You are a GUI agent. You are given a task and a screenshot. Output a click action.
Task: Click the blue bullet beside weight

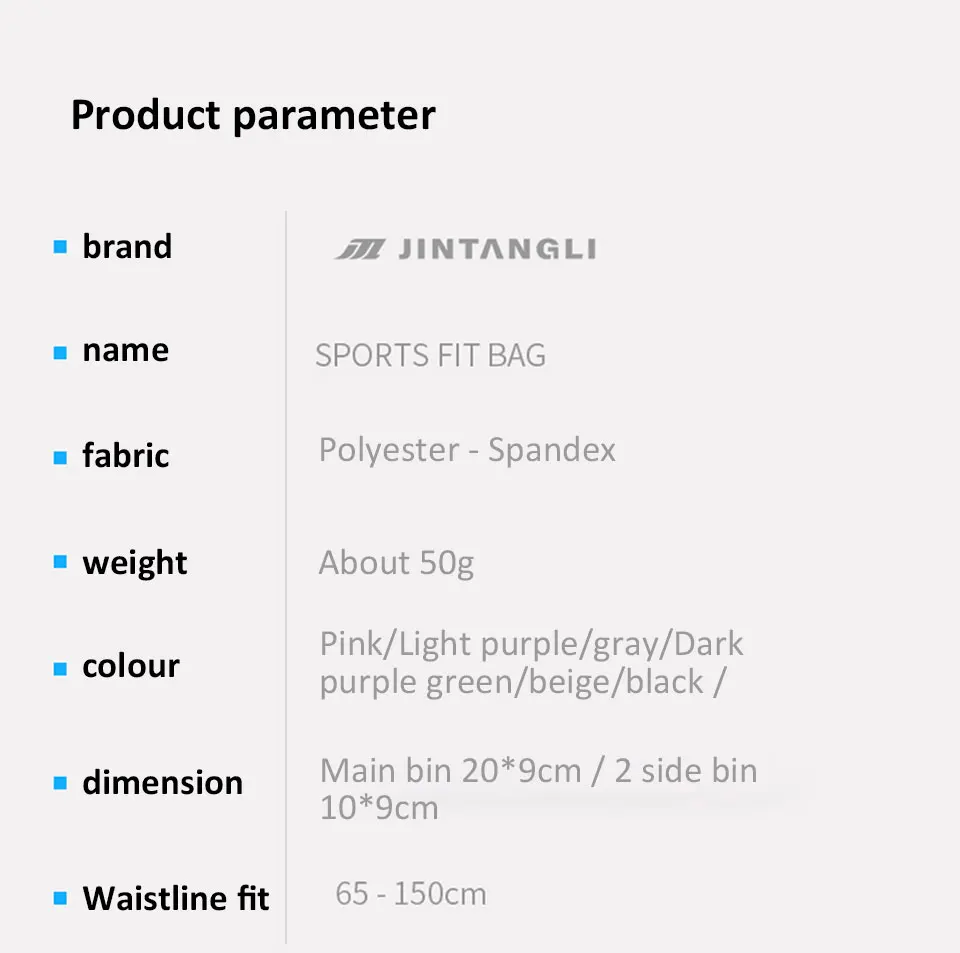60,561
